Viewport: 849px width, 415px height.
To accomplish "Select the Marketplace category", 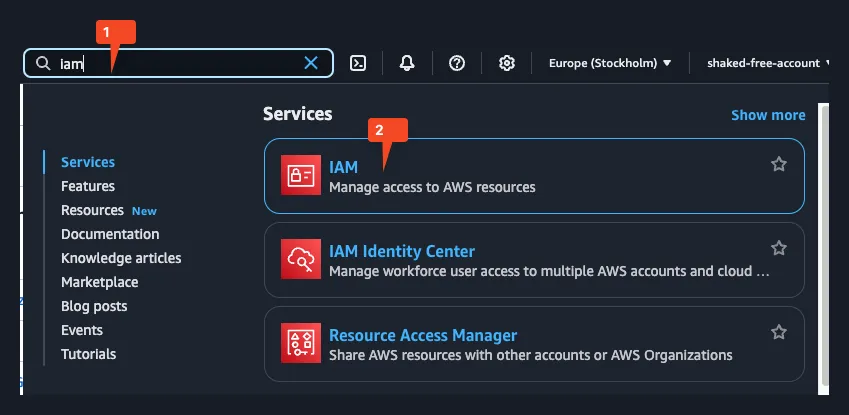I will point(100,282).
